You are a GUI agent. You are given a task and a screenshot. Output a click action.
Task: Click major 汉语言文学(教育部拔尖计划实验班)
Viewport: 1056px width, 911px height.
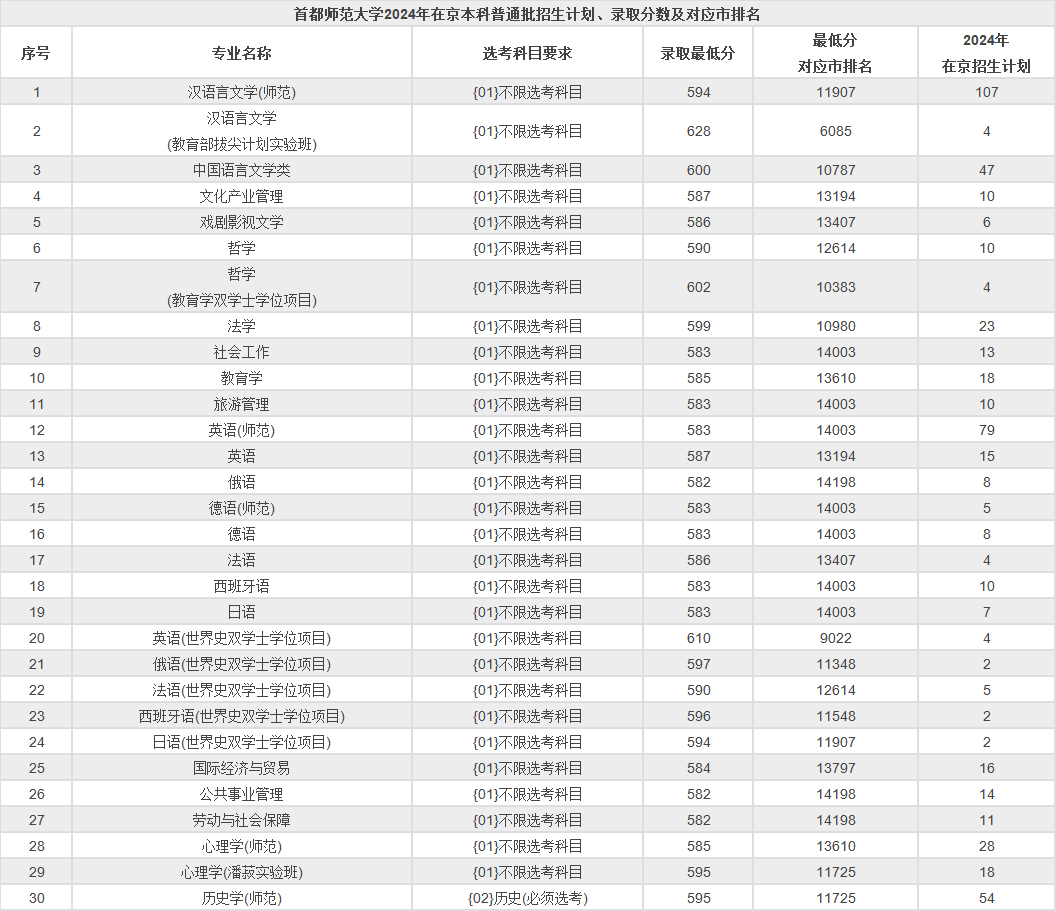(242, 131)
